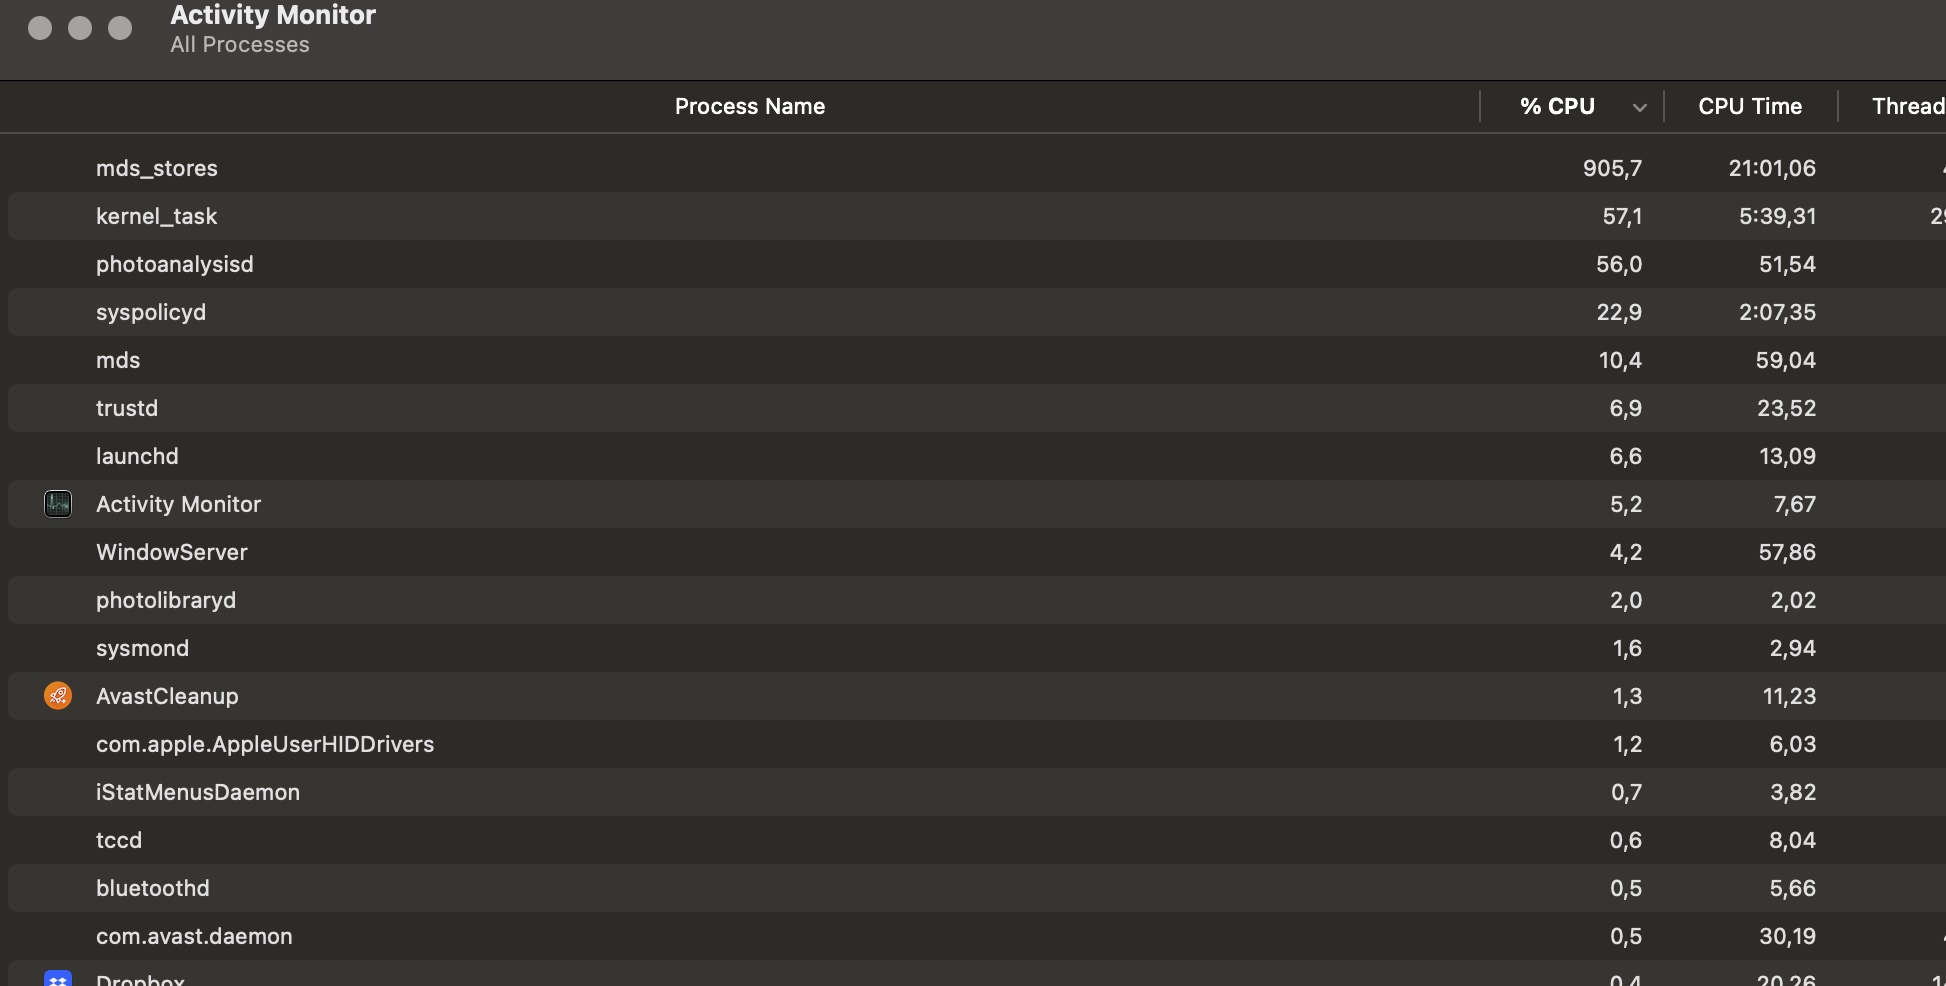
Task: Select the photoanalysisd process row
Action: [x=175, y=264]
